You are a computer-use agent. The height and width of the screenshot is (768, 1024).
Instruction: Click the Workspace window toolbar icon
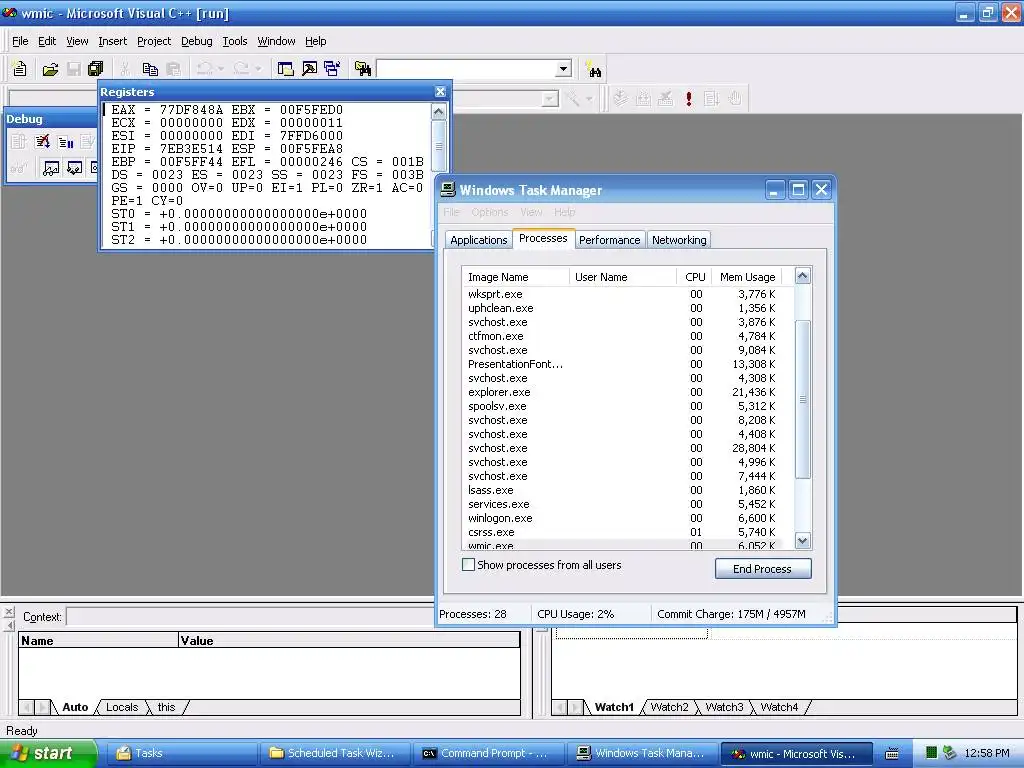point(285,69)
